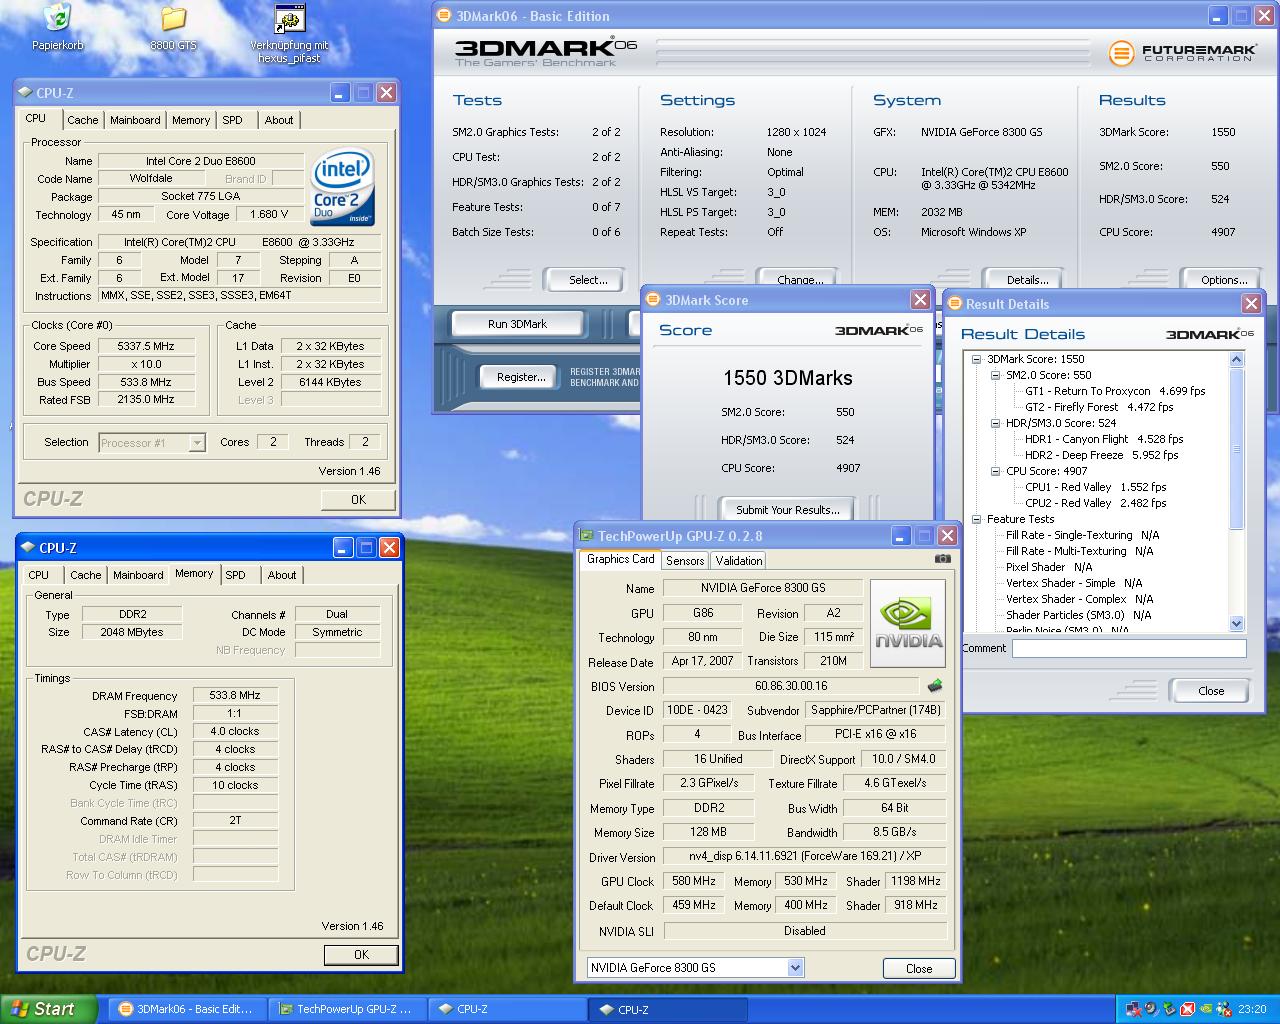Switch to Cache tab in upper CPU-Z
The image size is (1280, 1024).
click(x=82, y=120)
